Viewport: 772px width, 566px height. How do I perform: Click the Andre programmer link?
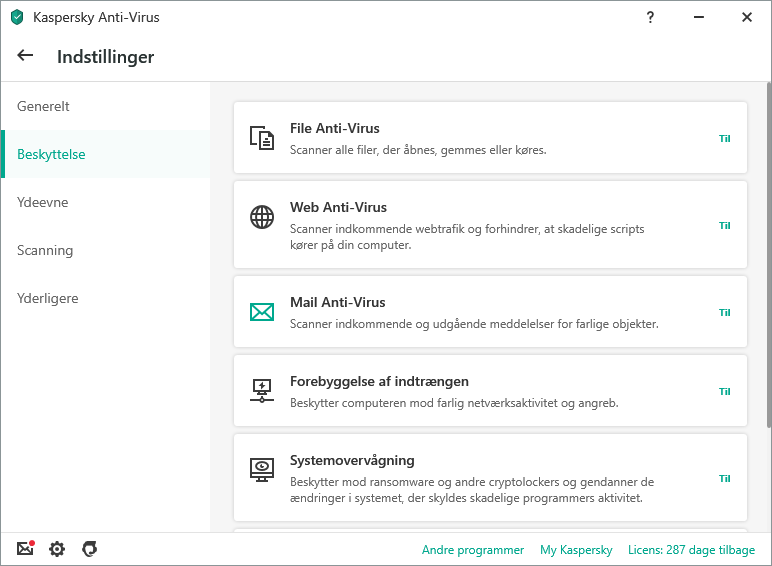[473, 550]
